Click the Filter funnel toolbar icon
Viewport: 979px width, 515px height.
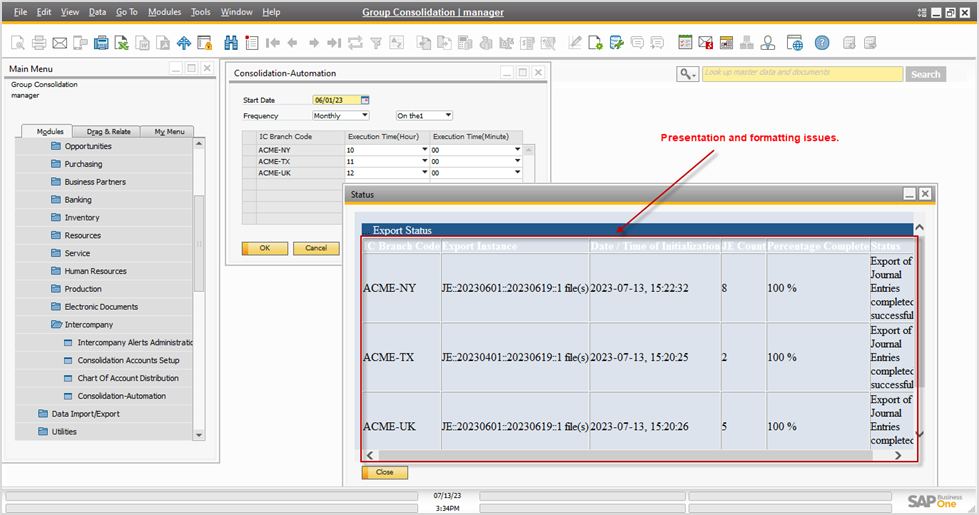(x=376, y=43)
